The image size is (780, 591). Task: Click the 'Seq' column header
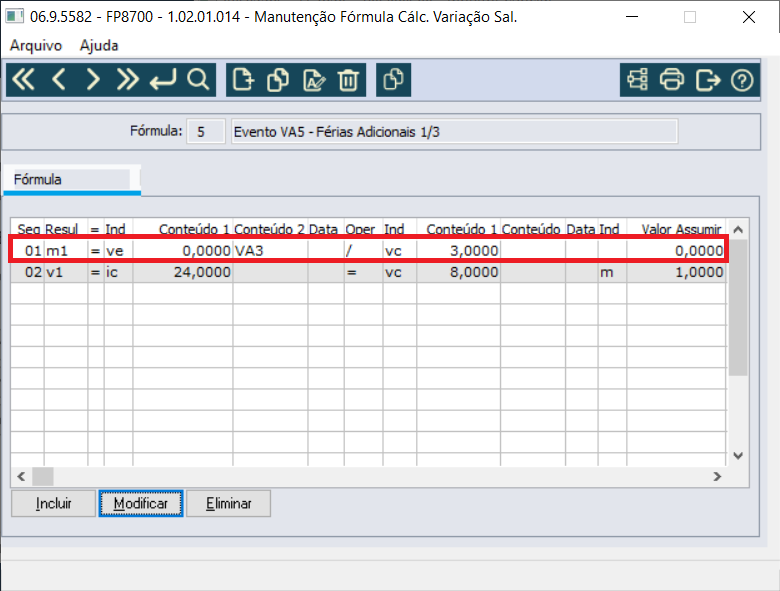28,229
